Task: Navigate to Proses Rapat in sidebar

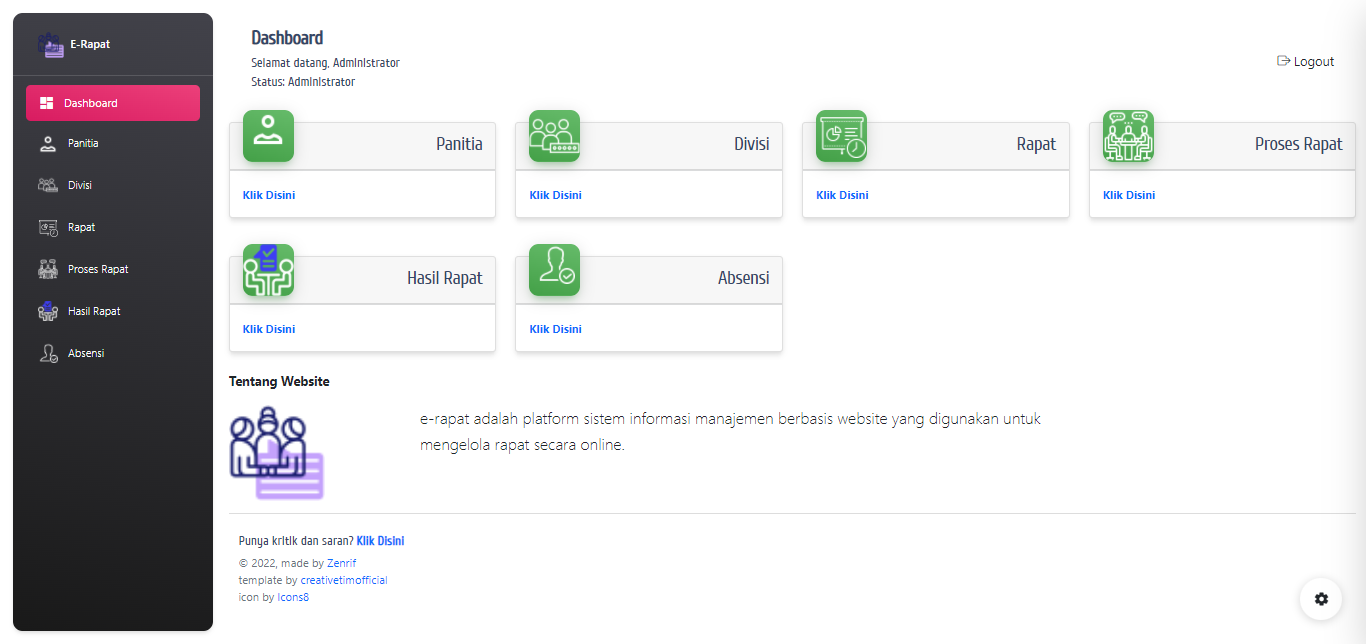Action: click(98, 269)
